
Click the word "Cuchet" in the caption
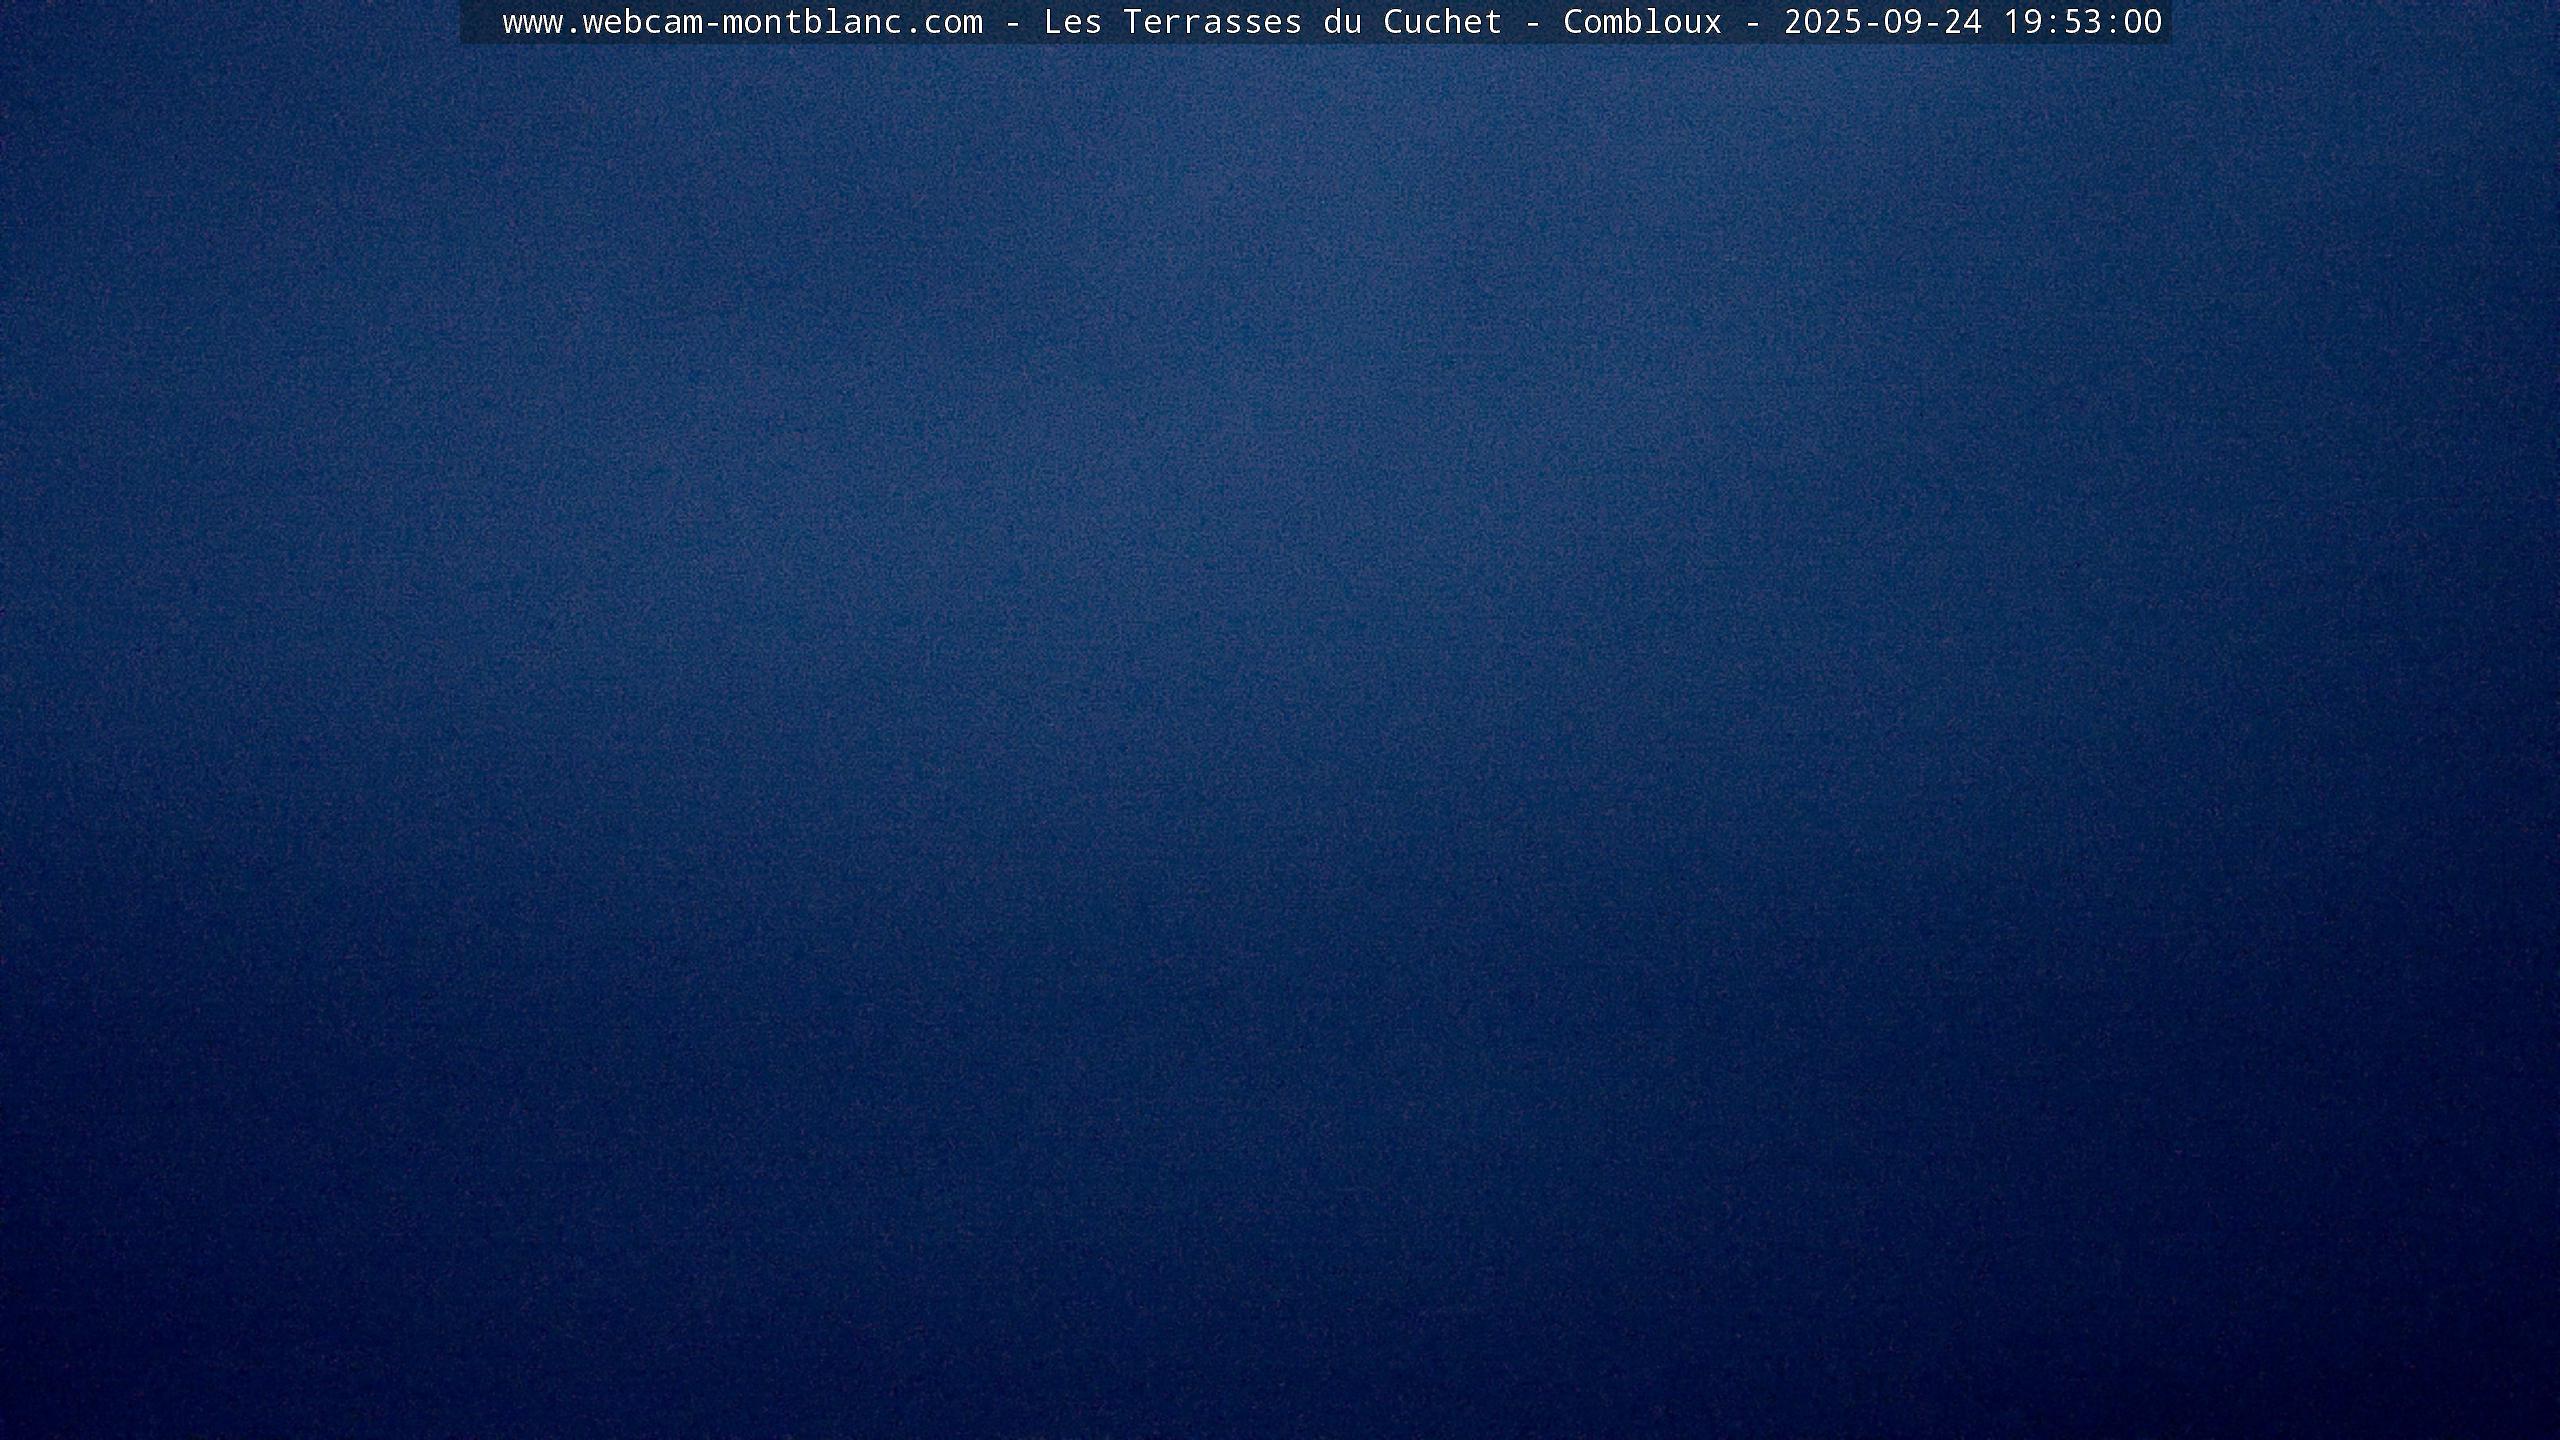point(1442,22)
